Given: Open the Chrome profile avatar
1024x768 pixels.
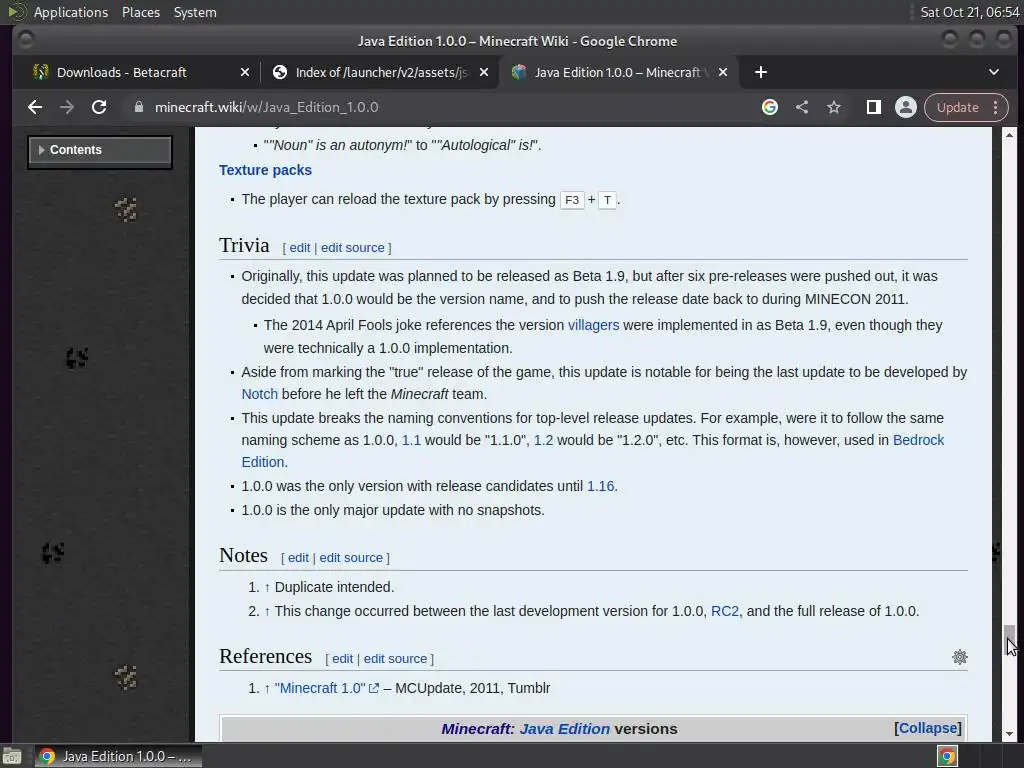Looking at the screenshot, I should point(906,107).
